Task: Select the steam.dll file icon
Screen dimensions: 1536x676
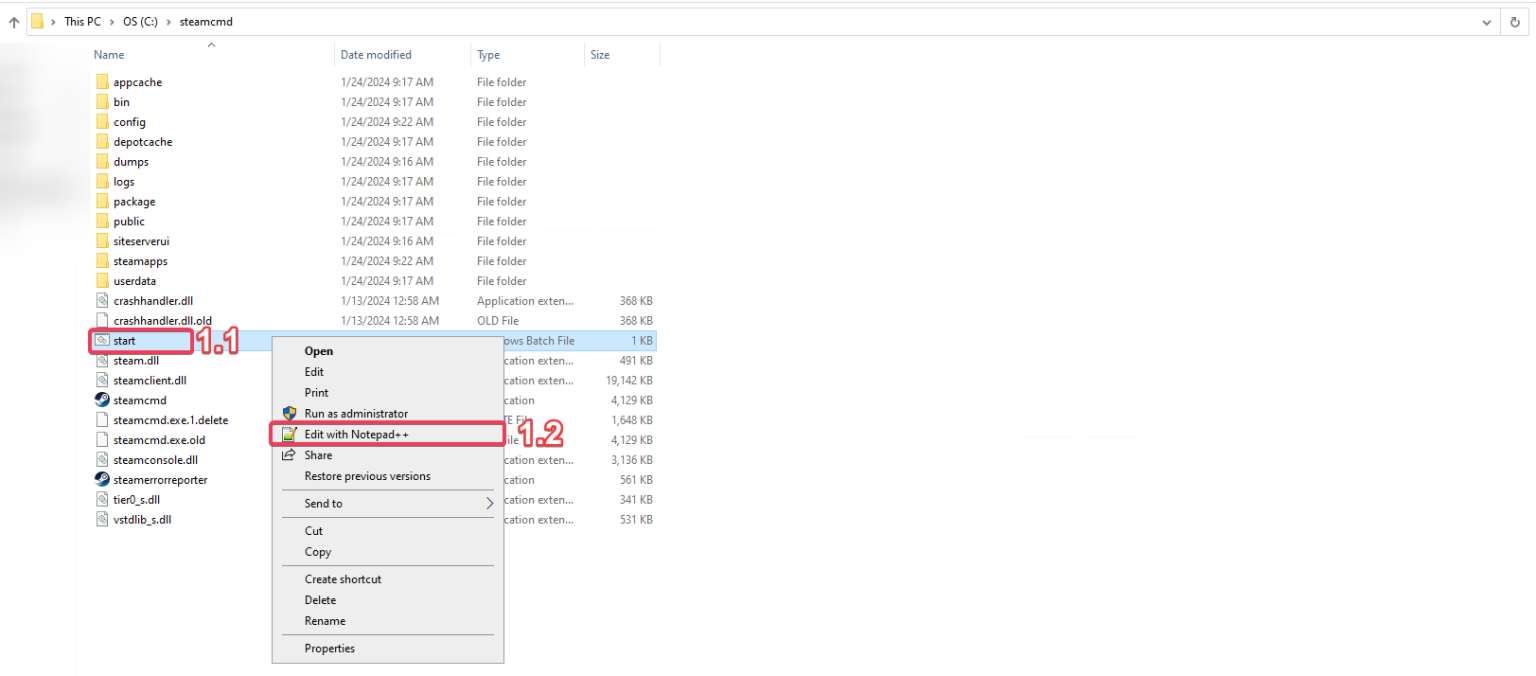Action: (x=102, y=360)
